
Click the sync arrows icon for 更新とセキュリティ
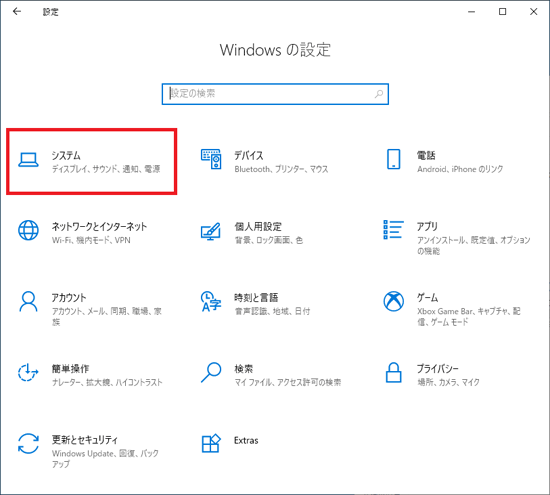pos(28,443)
